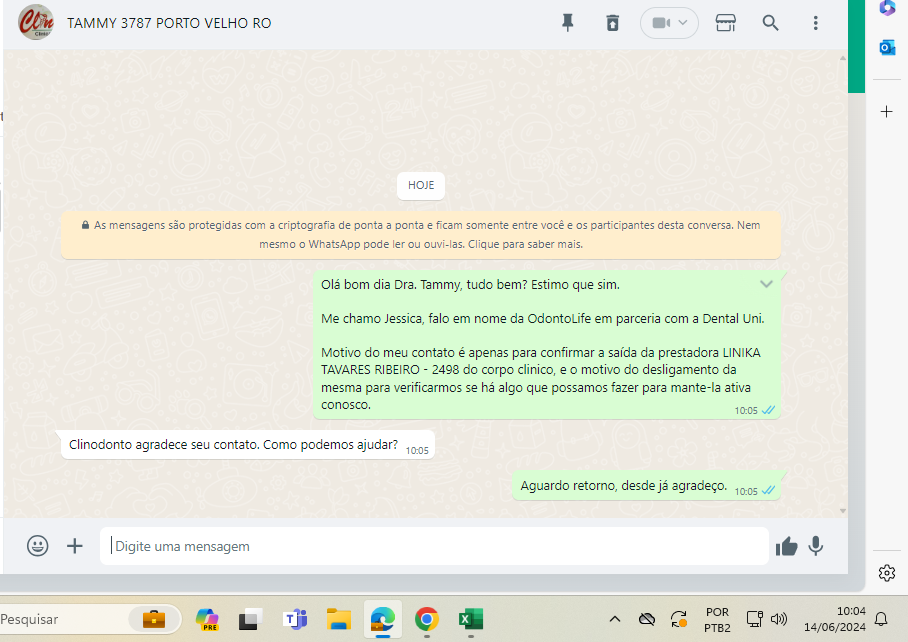Image resolution: width=908 pixels, height=642 pixels.
Task: Click the encryption notice to learn more
Action: 421,234
